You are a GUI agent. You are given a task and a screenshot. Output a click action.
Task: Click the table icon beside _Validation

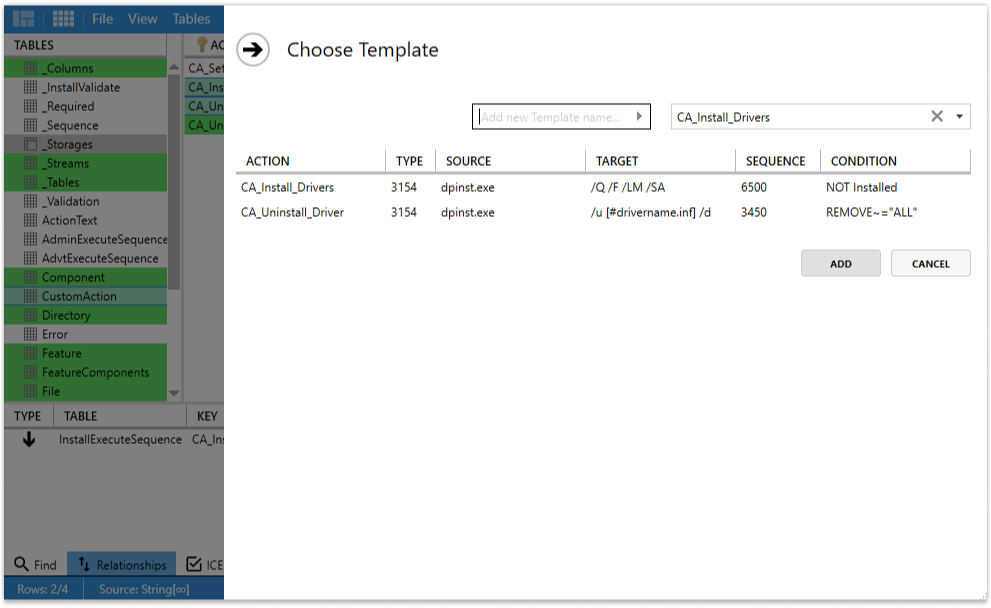pos(30,201)
